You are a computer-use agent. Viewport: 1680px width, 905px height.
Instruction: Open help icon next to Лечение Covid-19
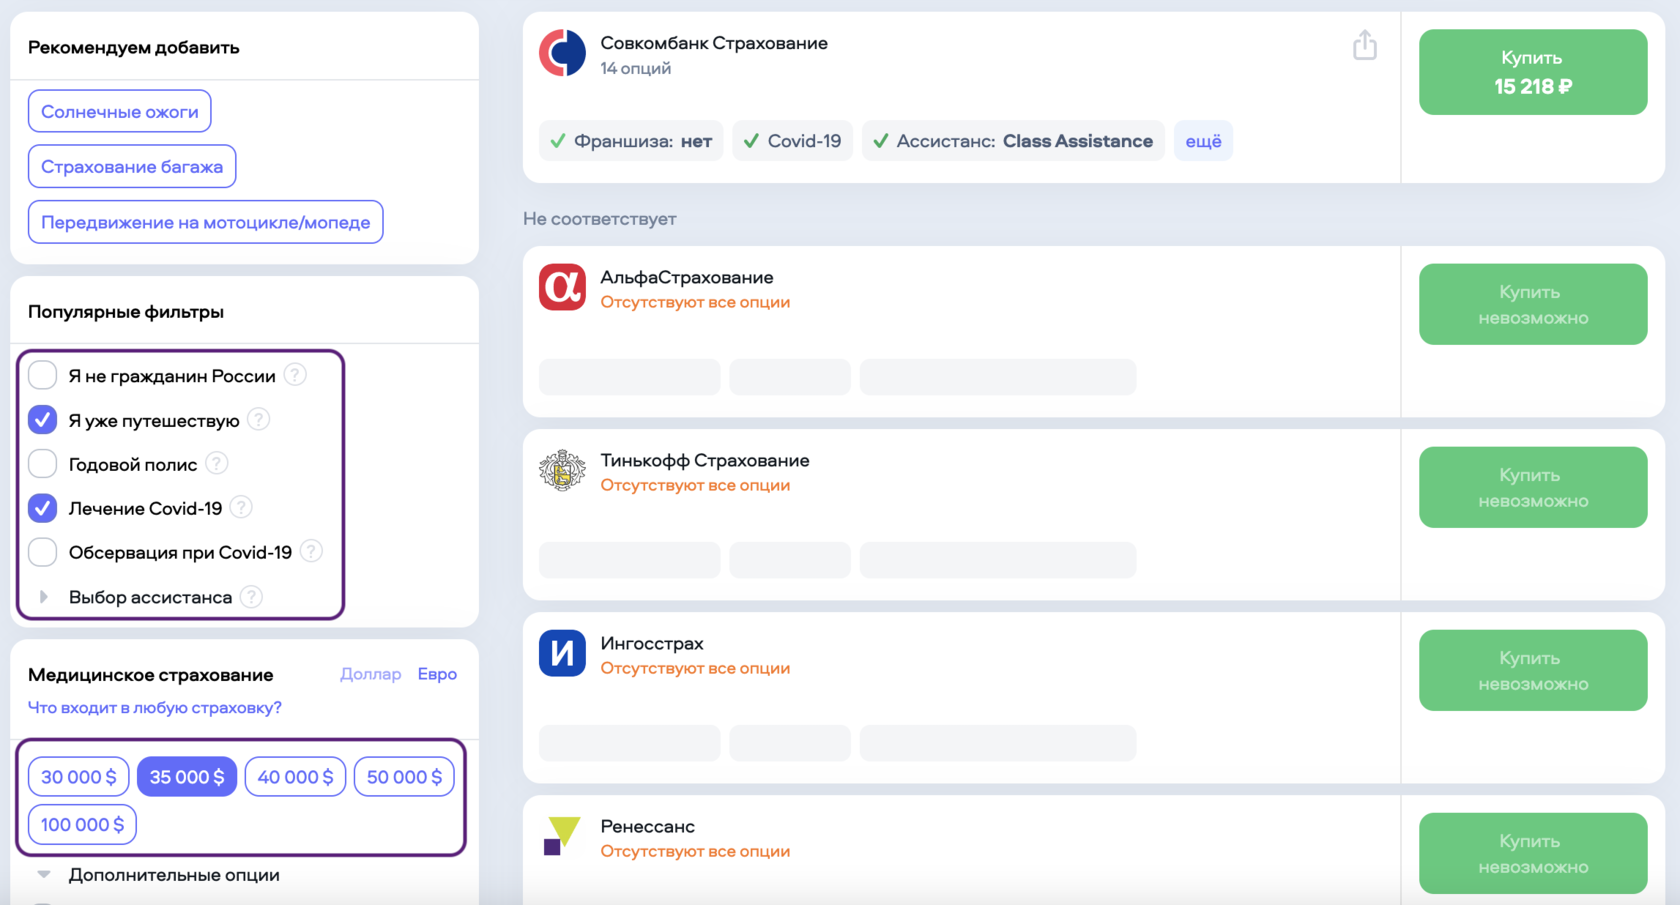tap(241, 507)
